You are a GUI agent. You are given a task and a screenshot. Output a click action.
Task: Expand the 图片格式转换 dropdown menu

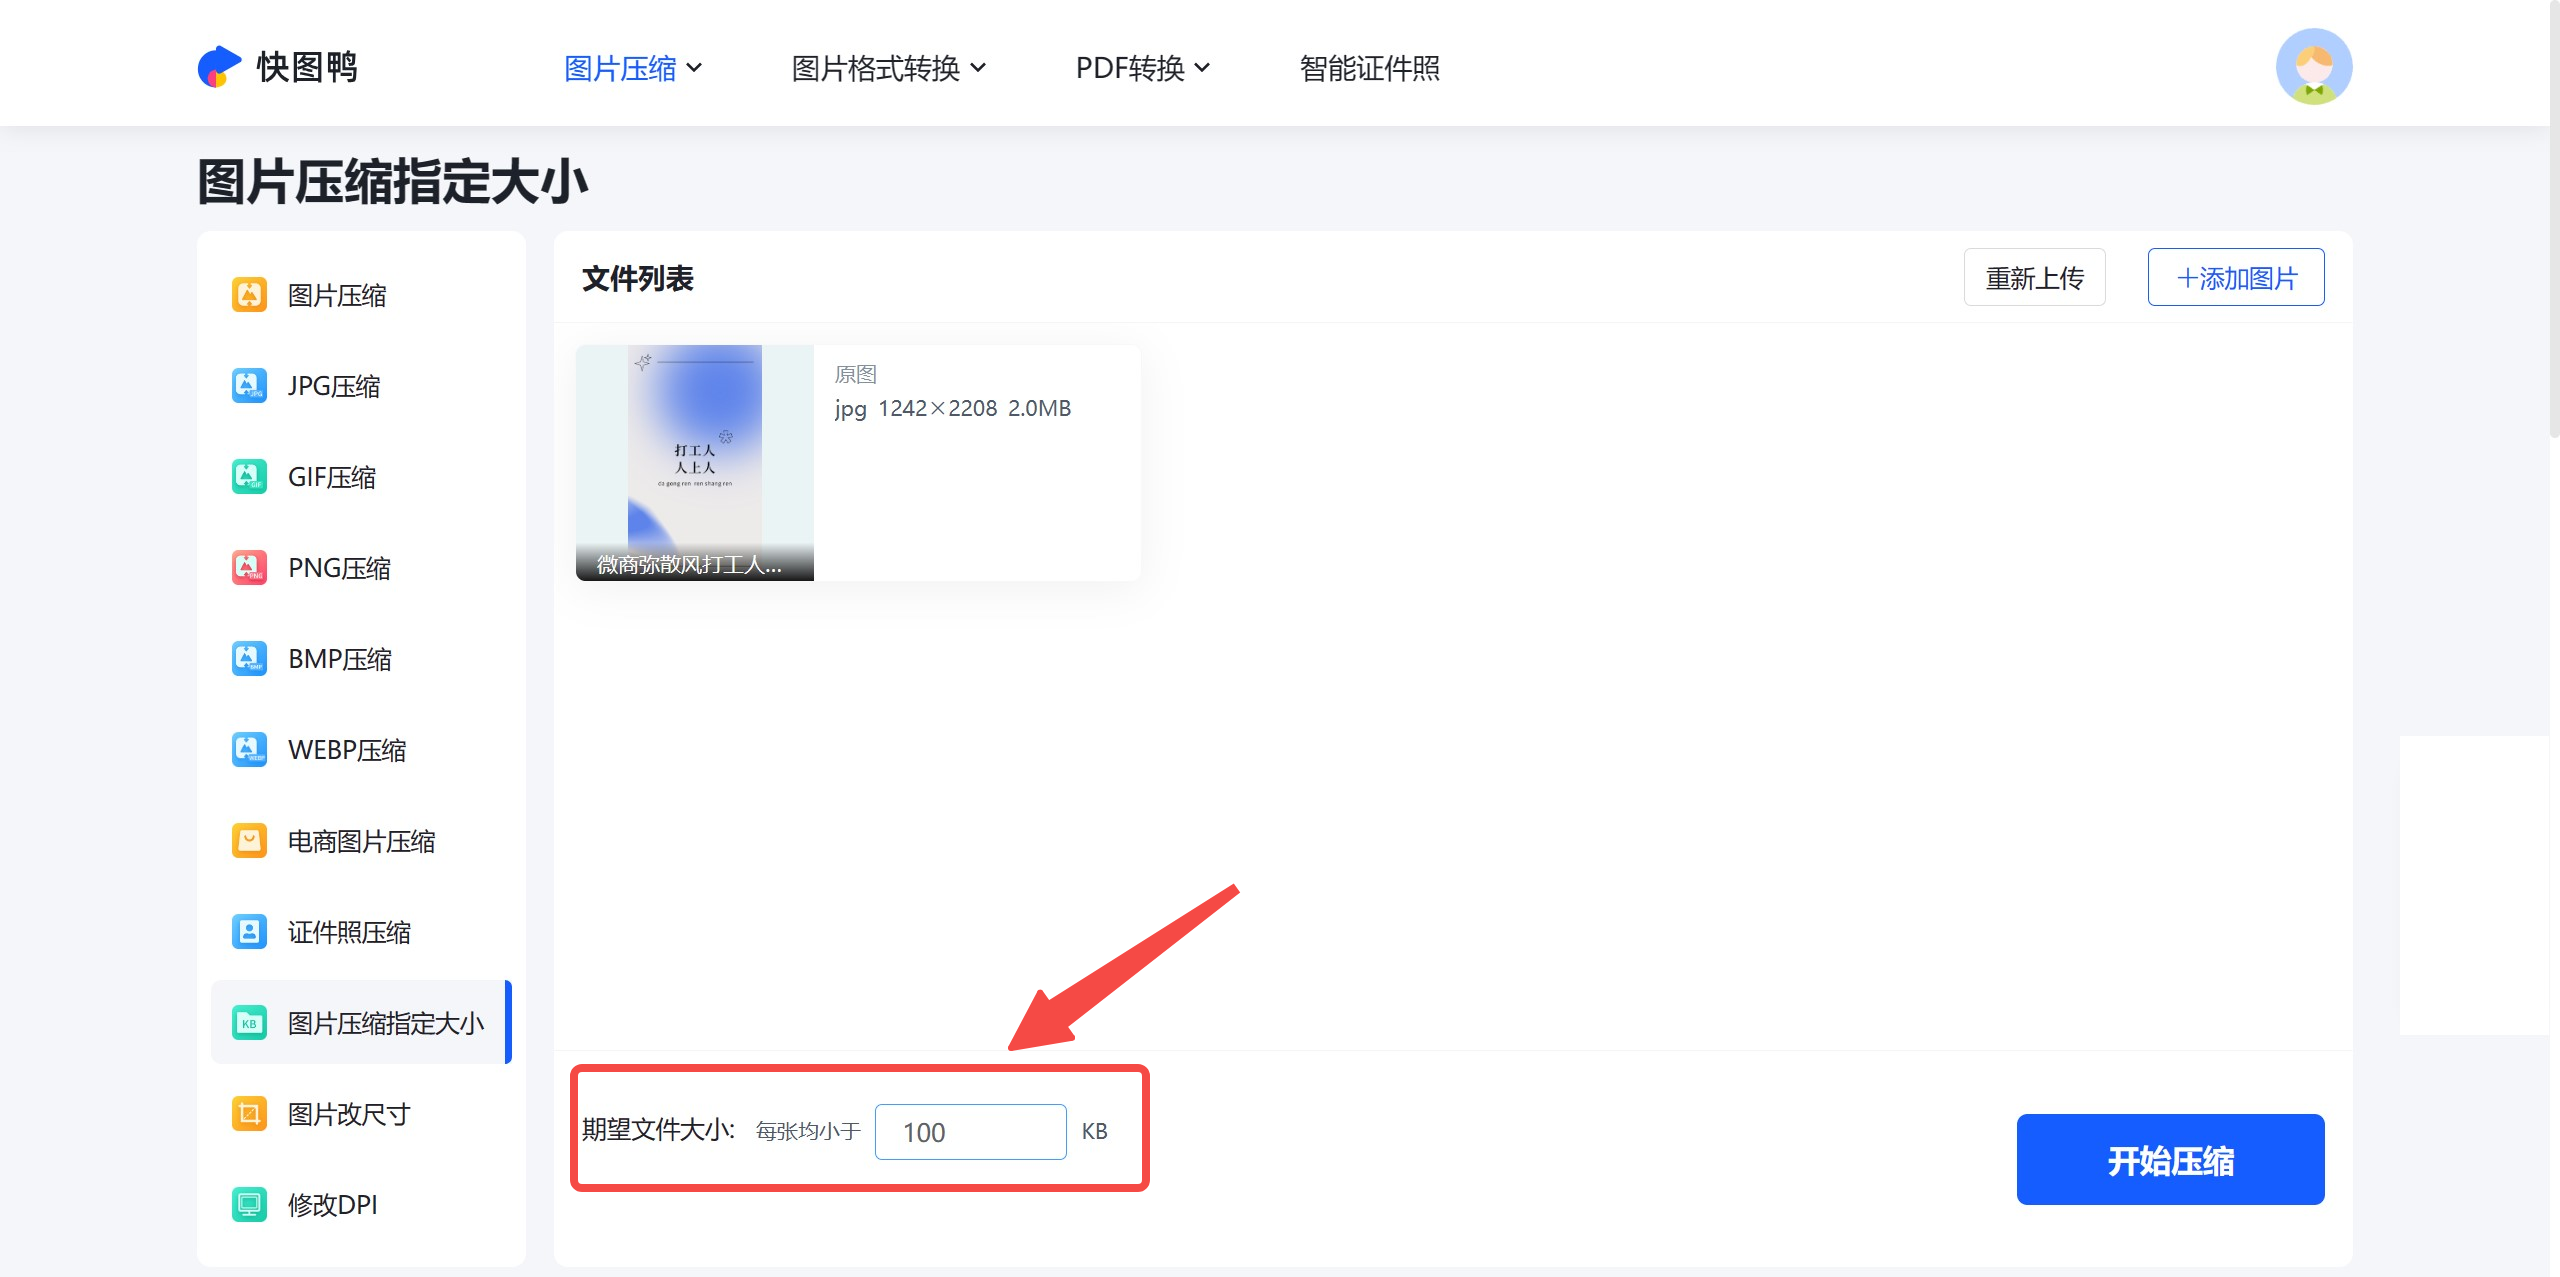888,68
